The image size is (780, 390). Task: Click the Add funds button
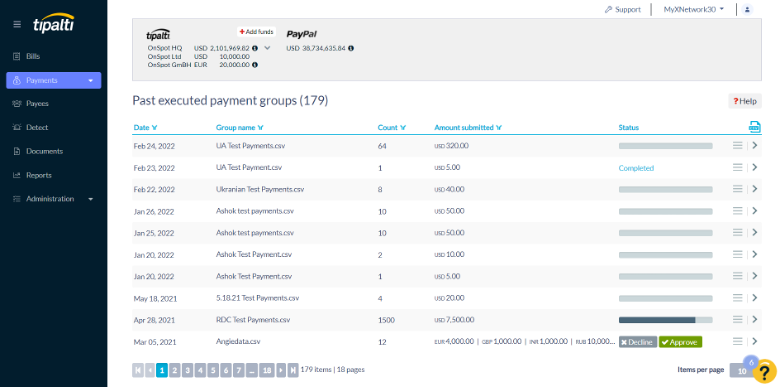tap(256, 32)
